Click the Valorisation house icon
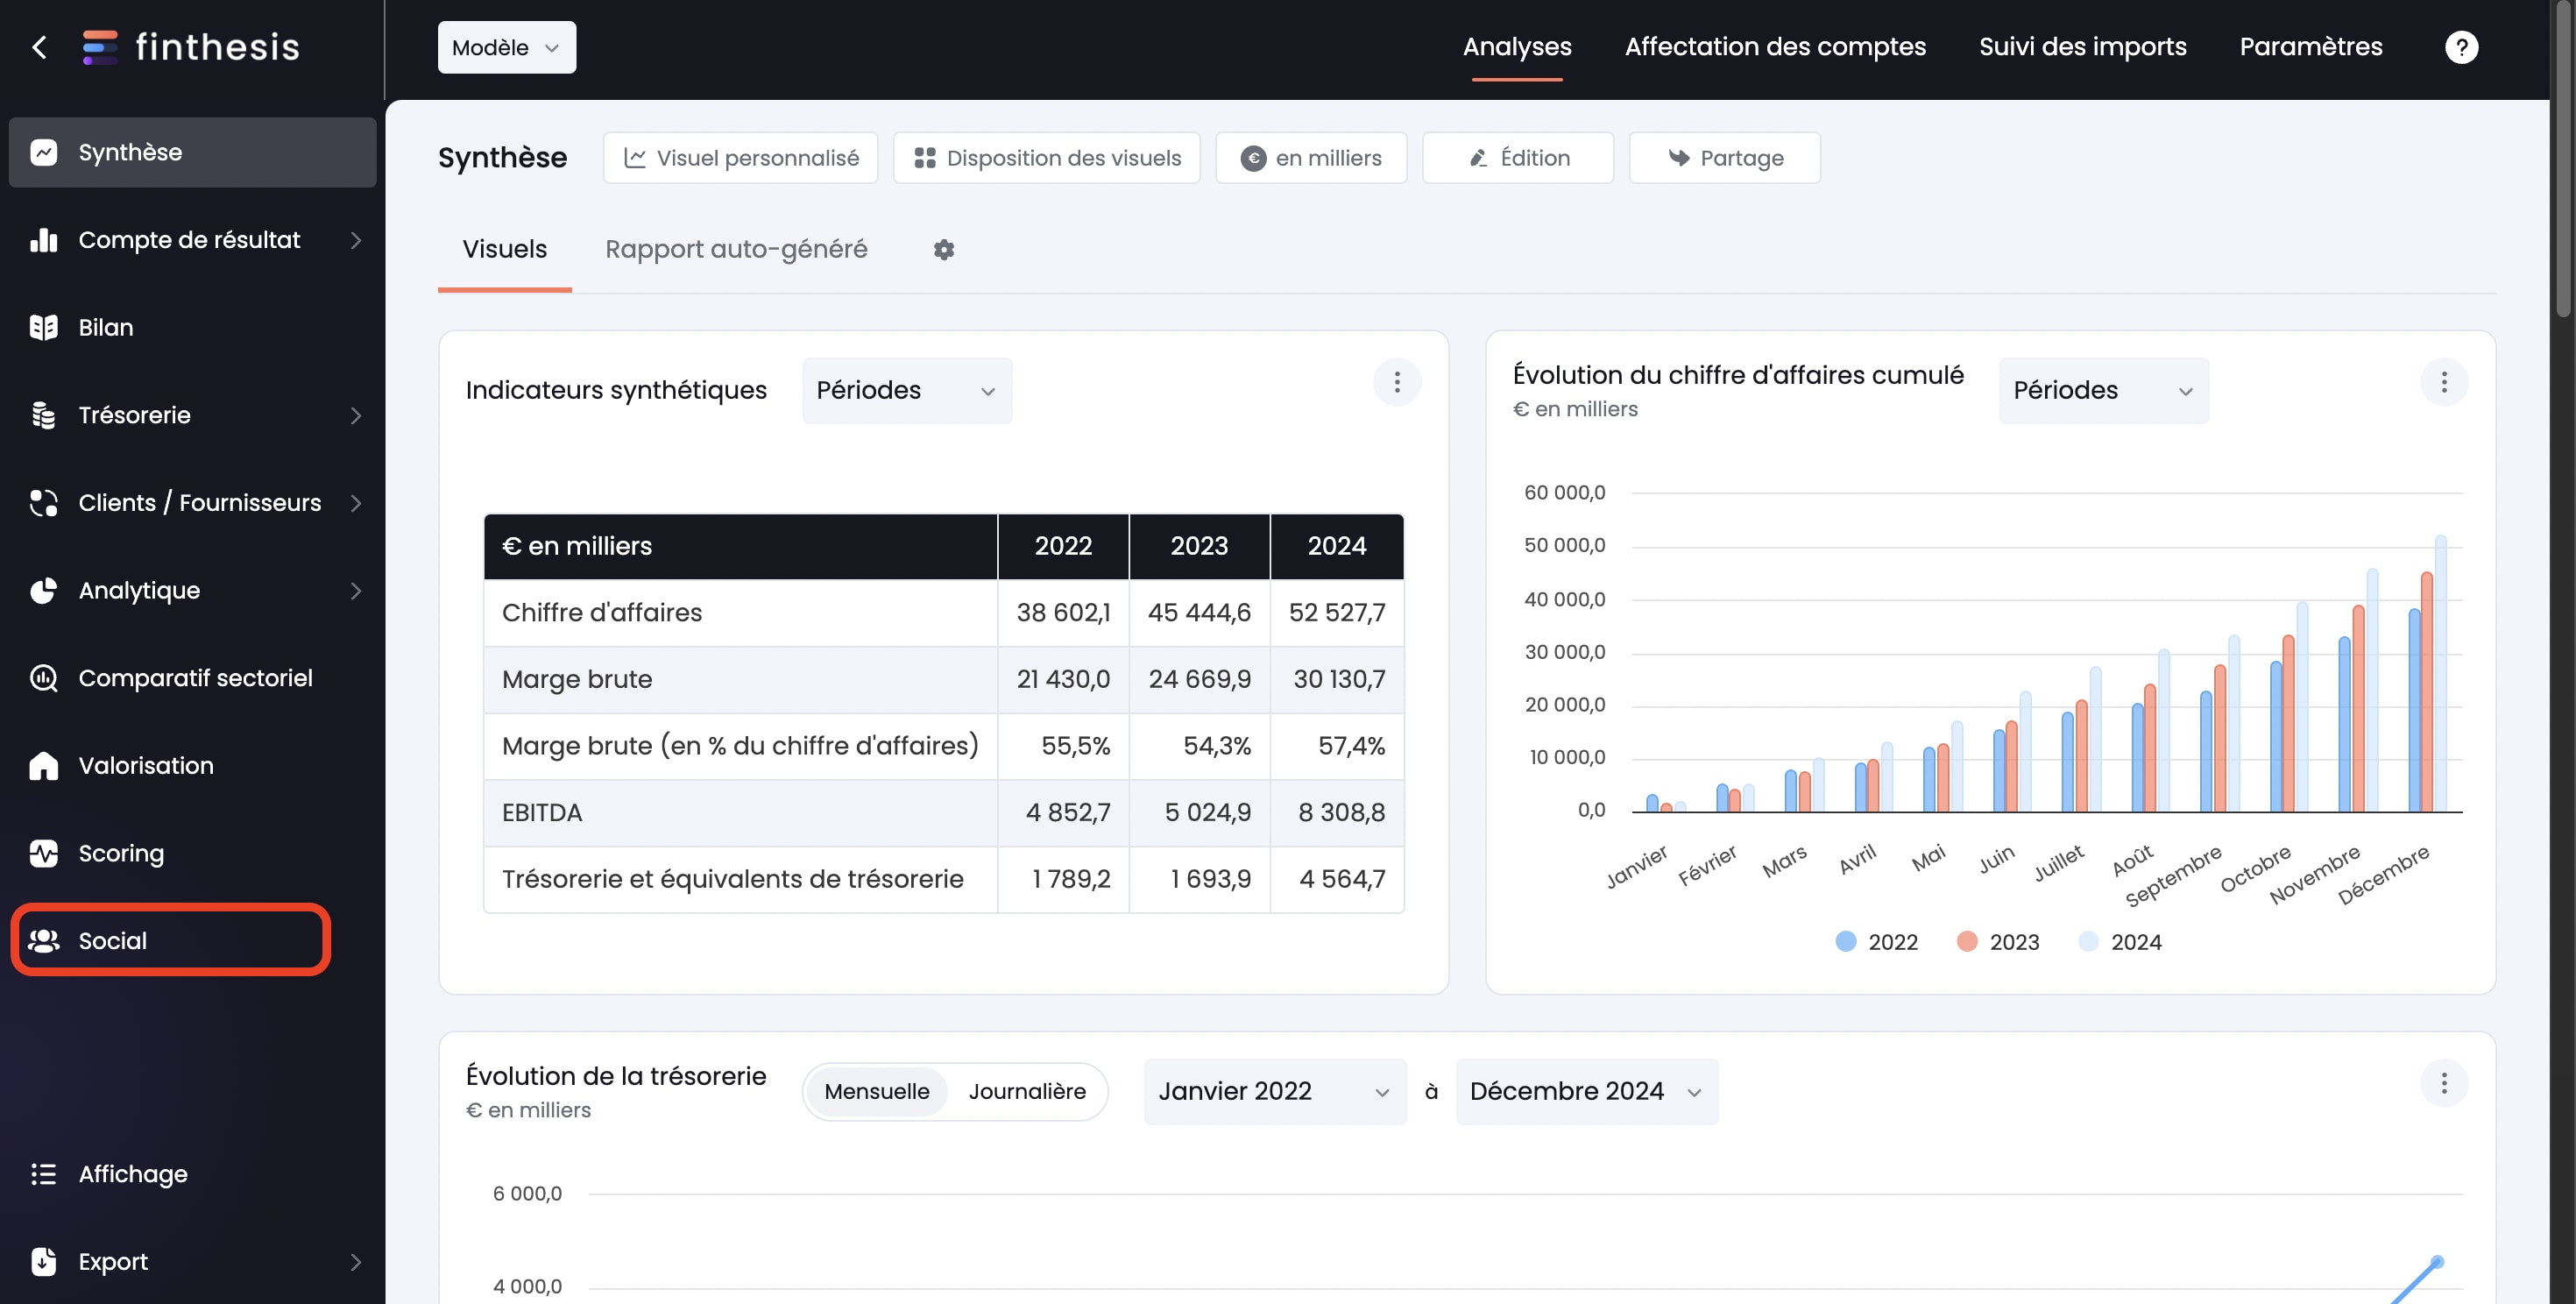The width and height of the screenshot is (2576, 1304). pyautogui.click(x=43, y=766)
